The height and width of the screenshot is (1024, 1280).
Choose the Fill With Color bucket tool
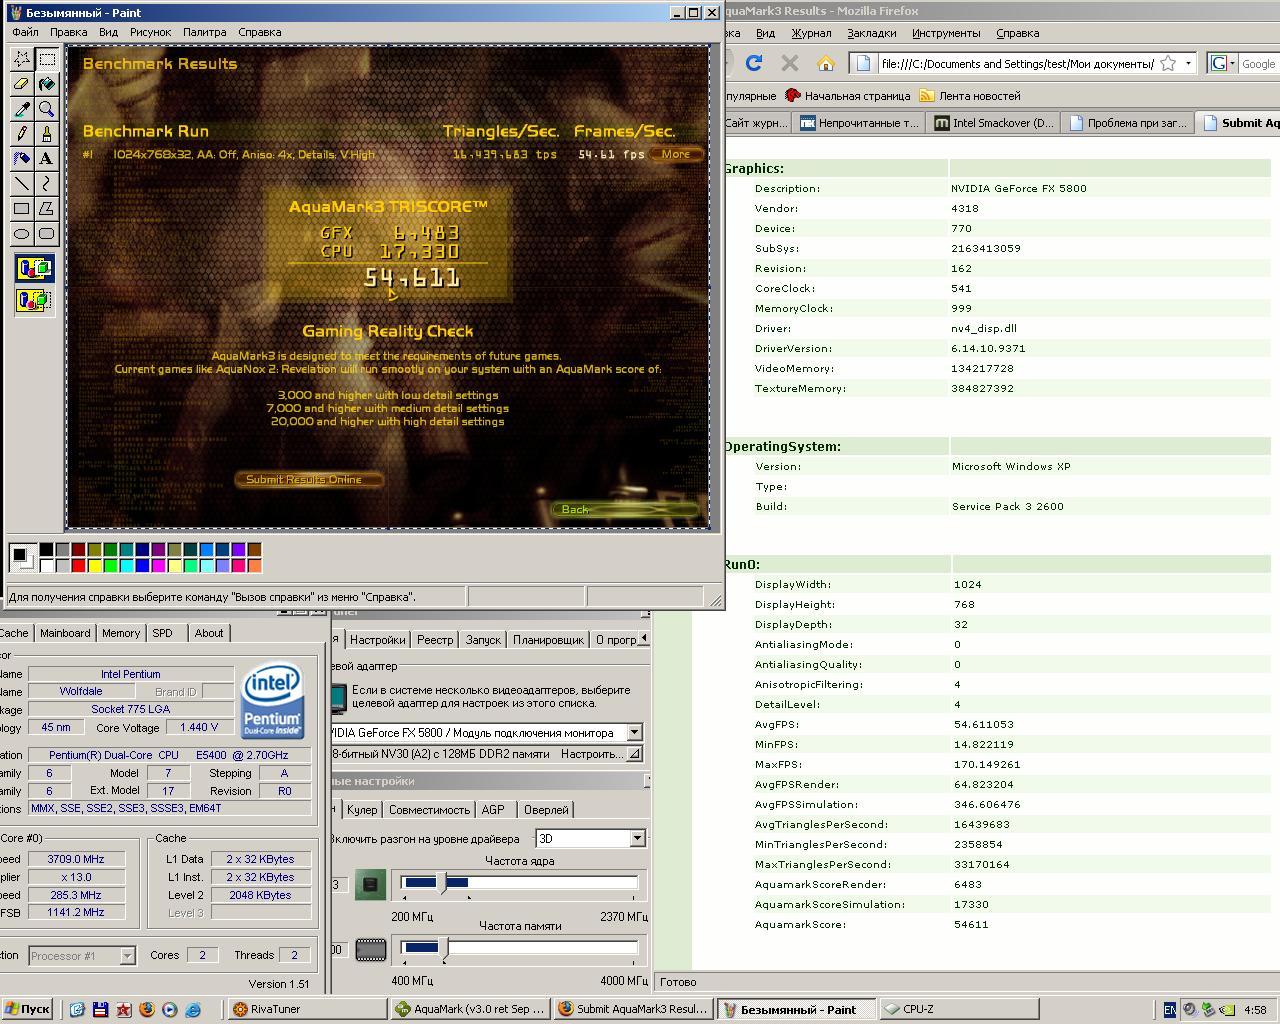click(x=46, y=84)
